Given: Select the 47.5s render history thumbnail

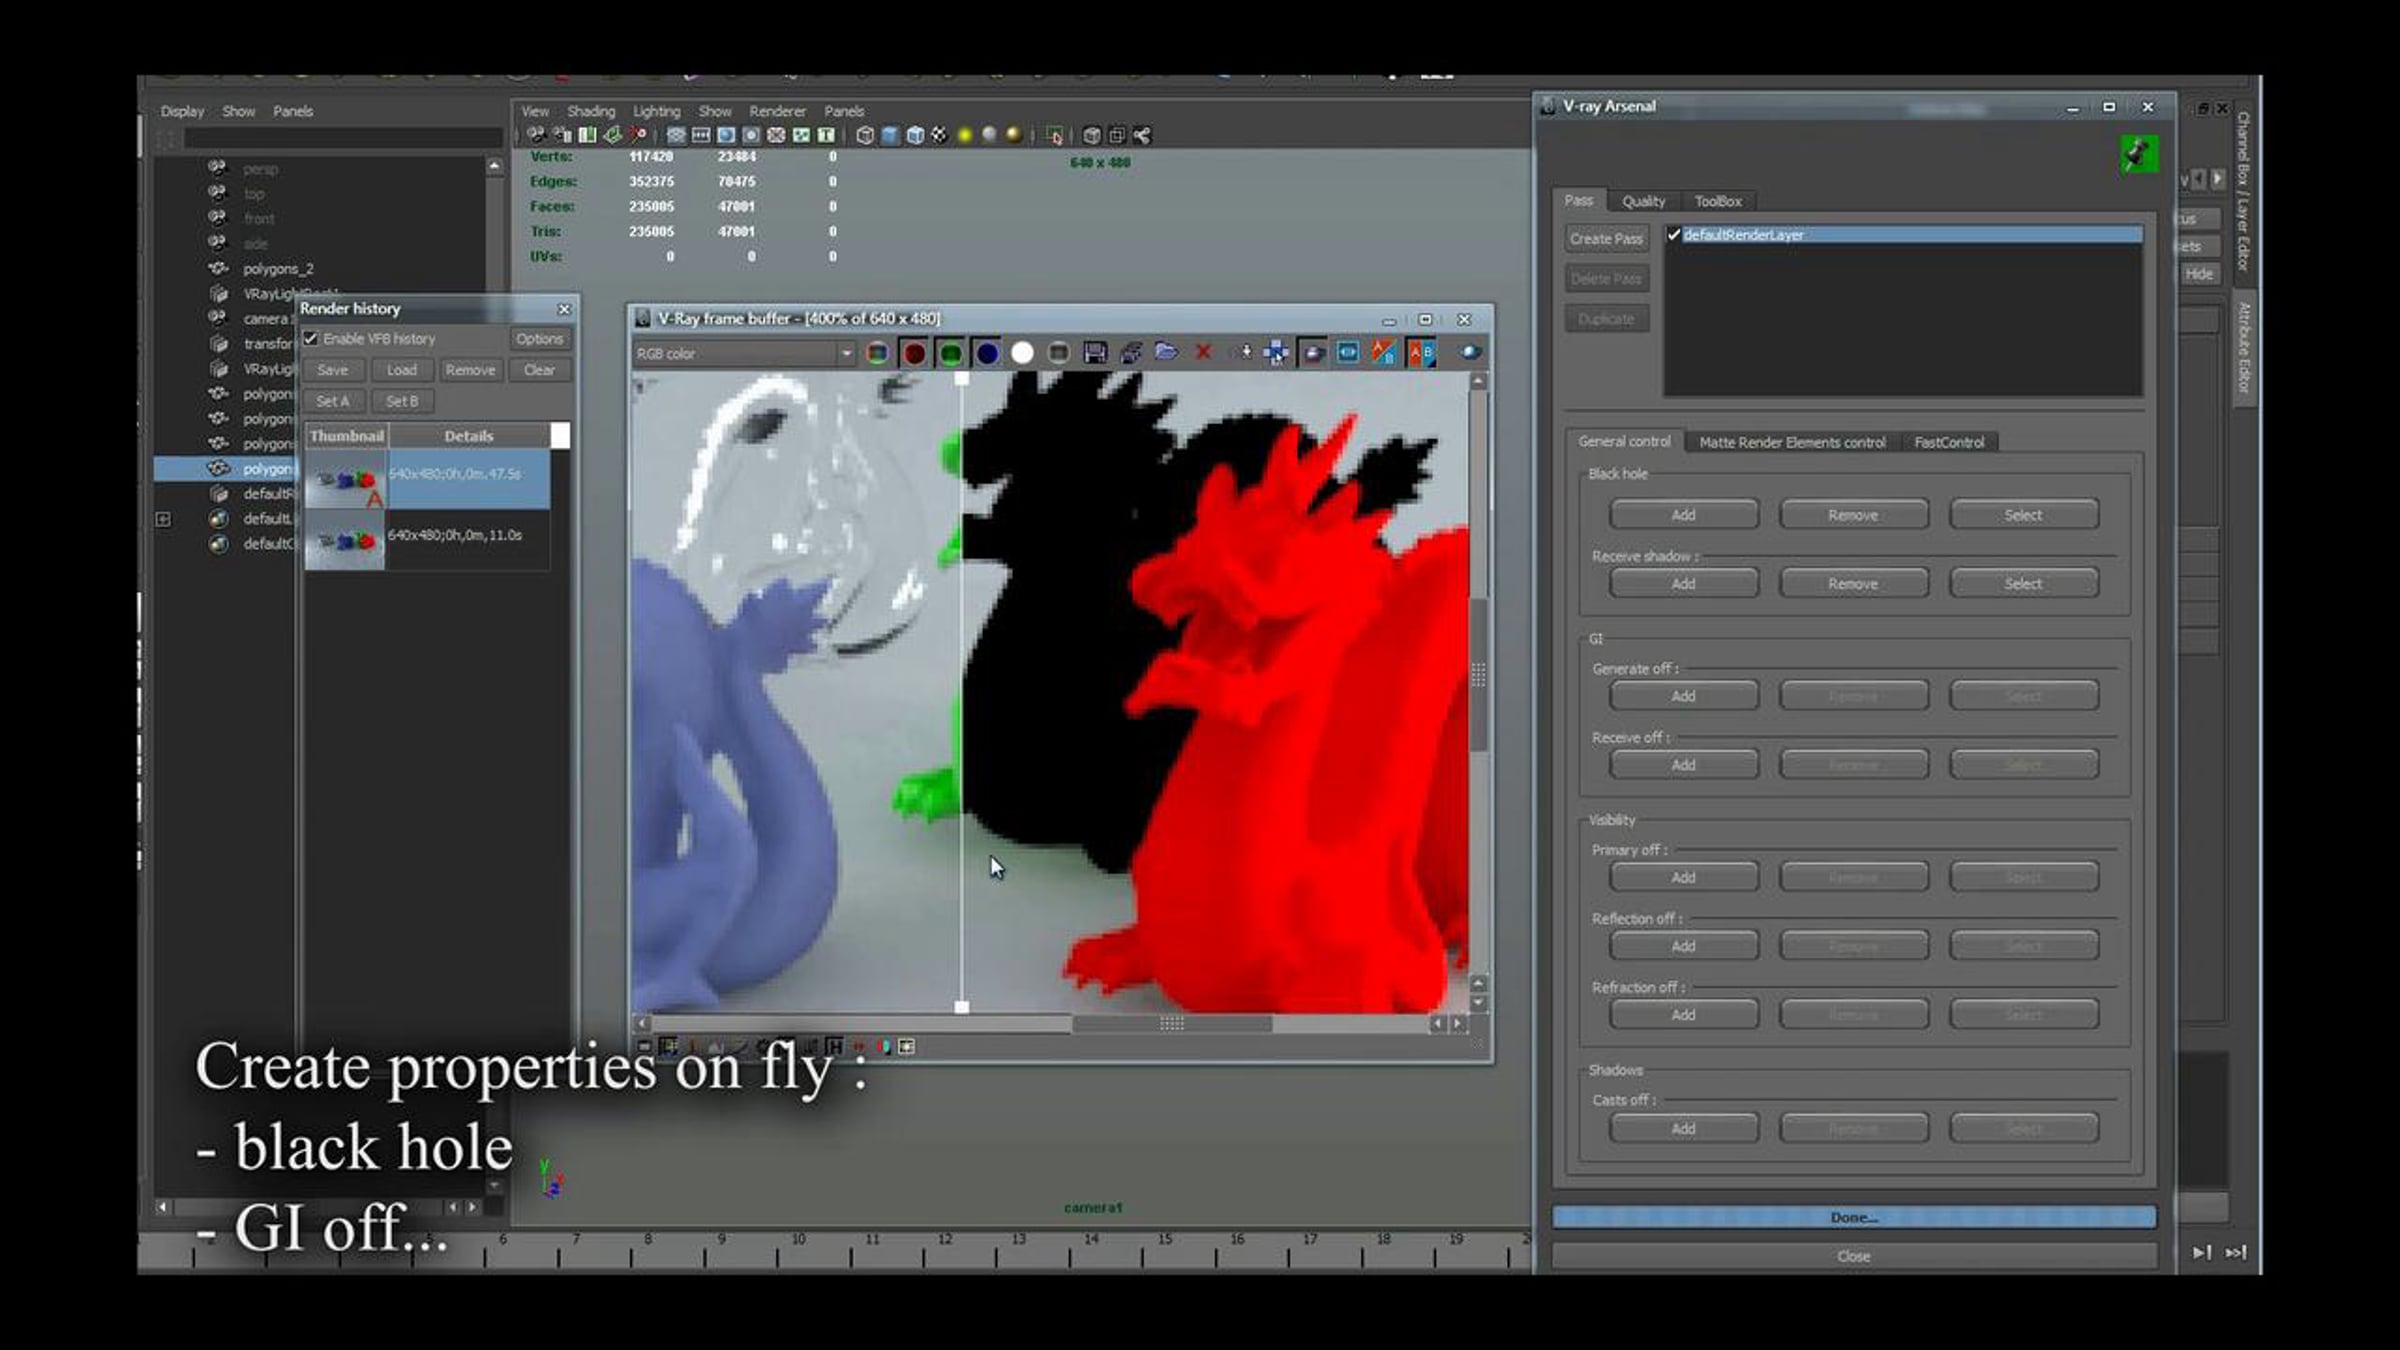Looking at the screenshot, I should pos(345,479).
